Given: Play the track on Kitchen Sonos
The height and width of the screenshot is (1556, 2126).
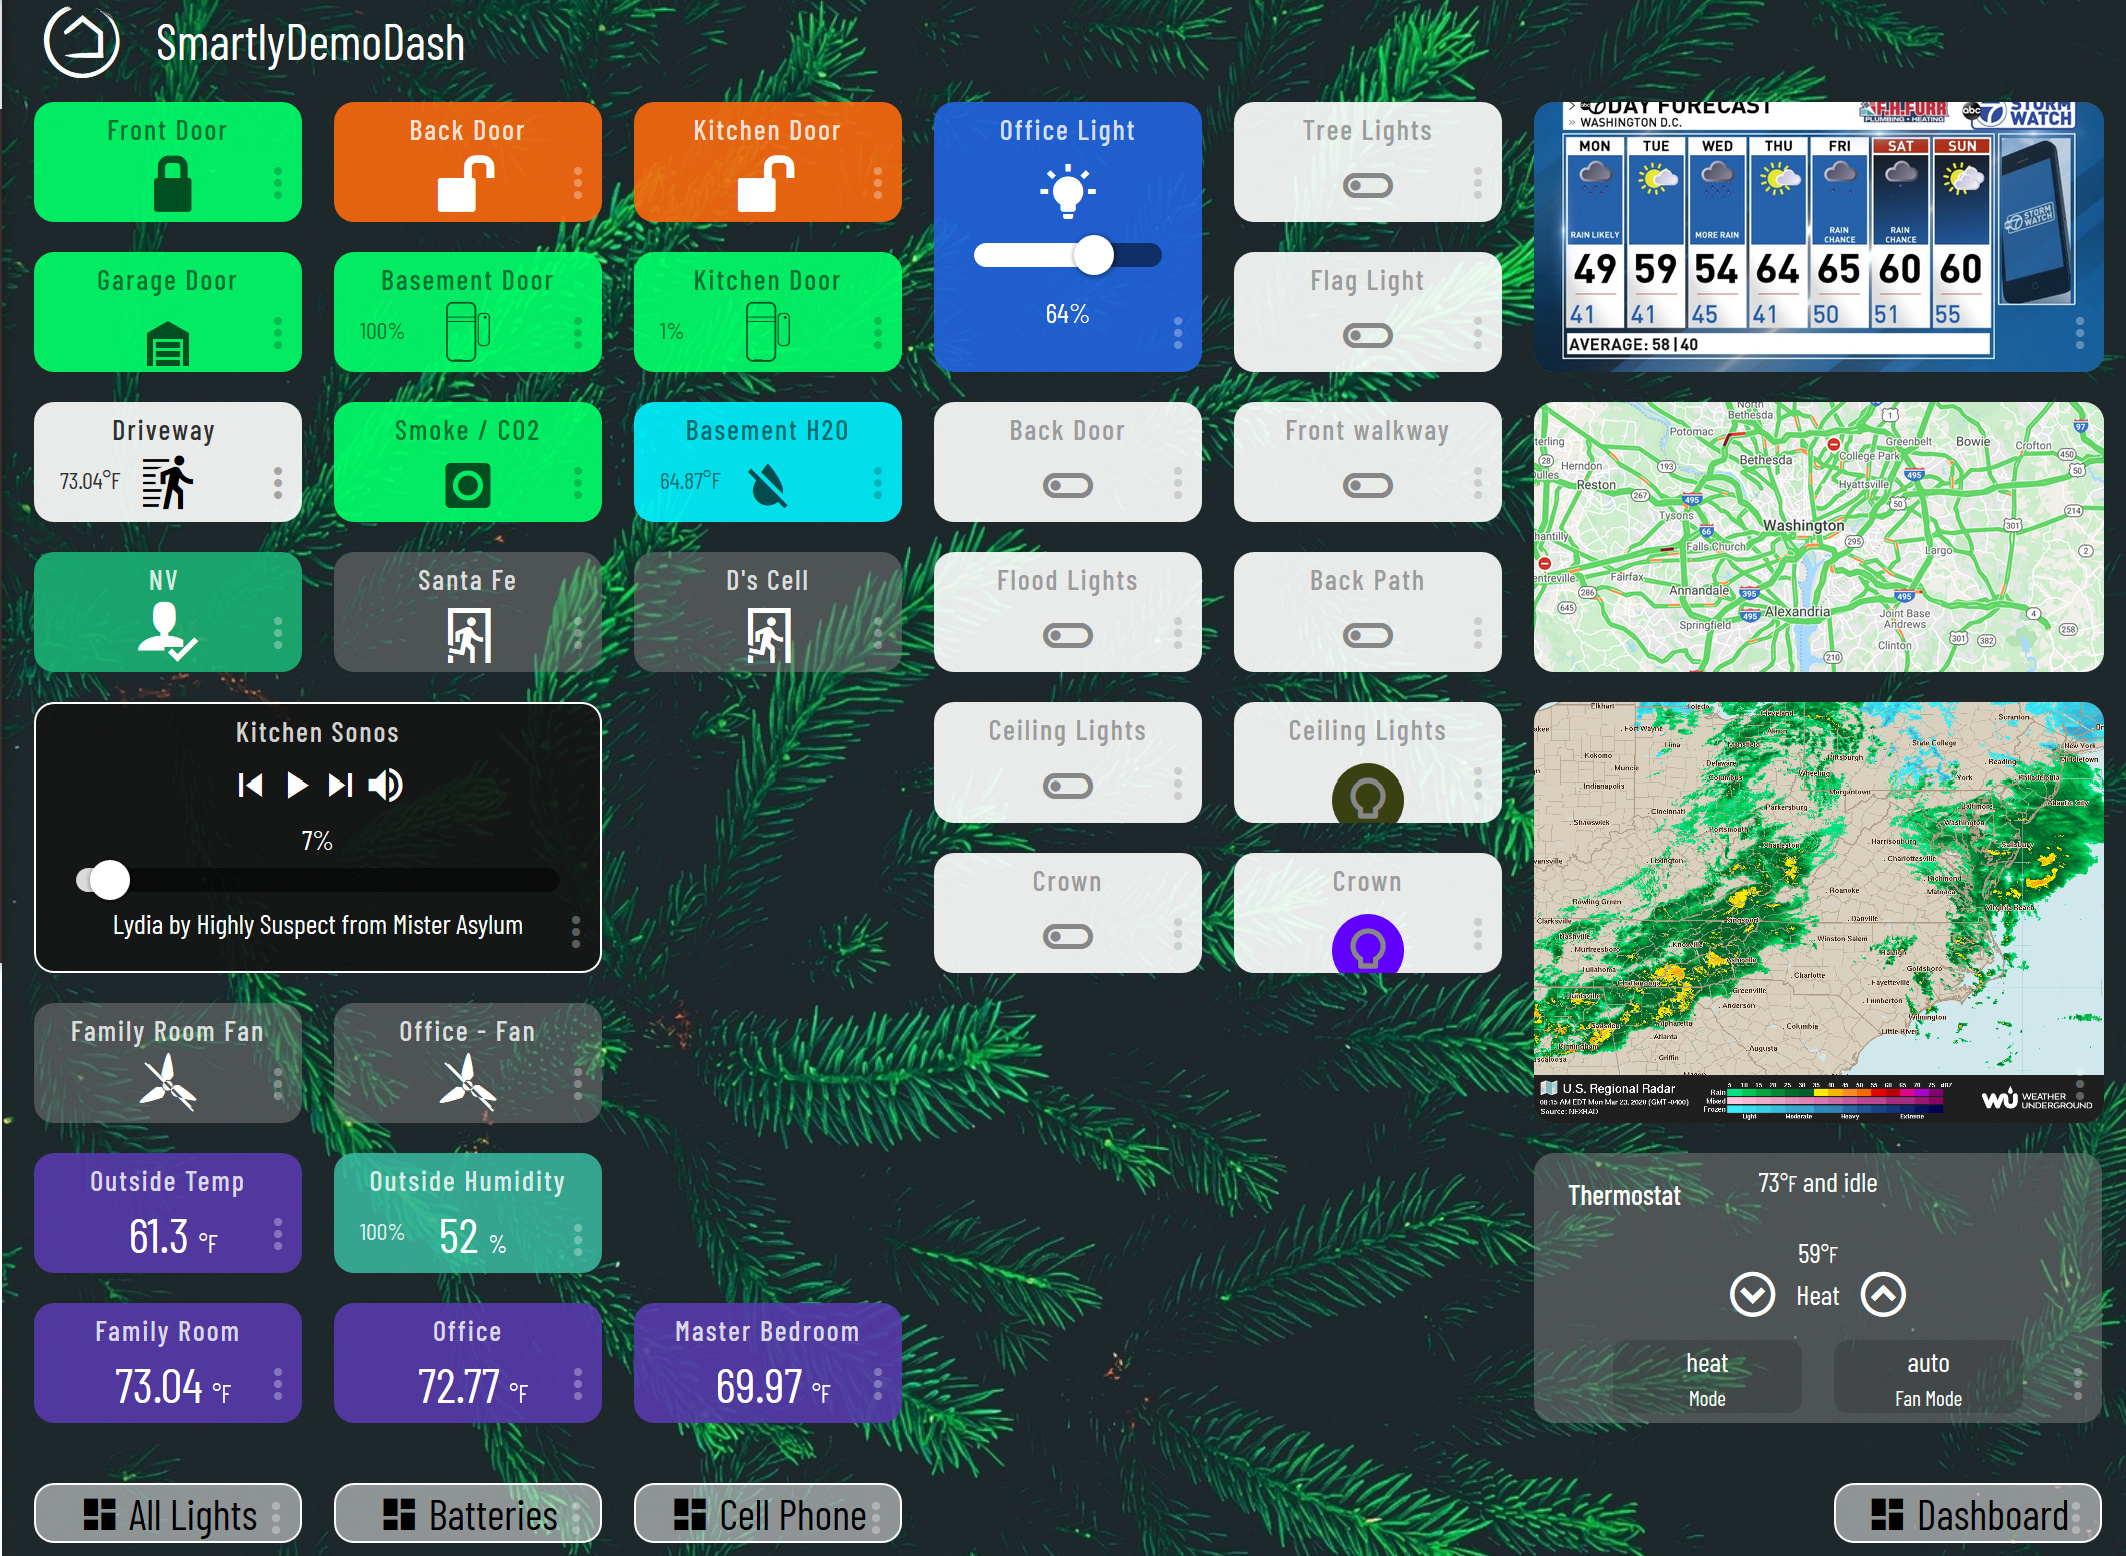Looking at the screenshot, I should pyautogui.click(x=295, y=786).
